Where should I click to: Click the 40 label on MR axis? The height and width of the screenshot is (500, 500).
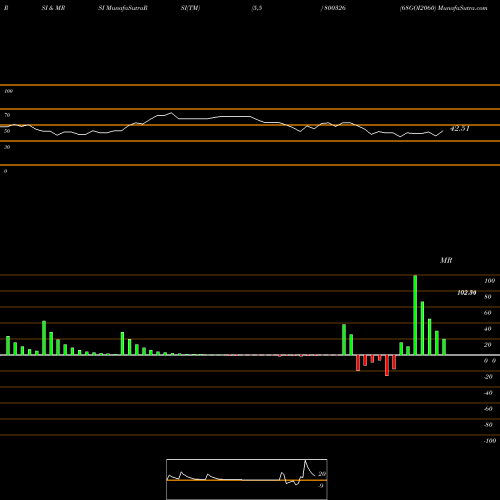point(488,329)
